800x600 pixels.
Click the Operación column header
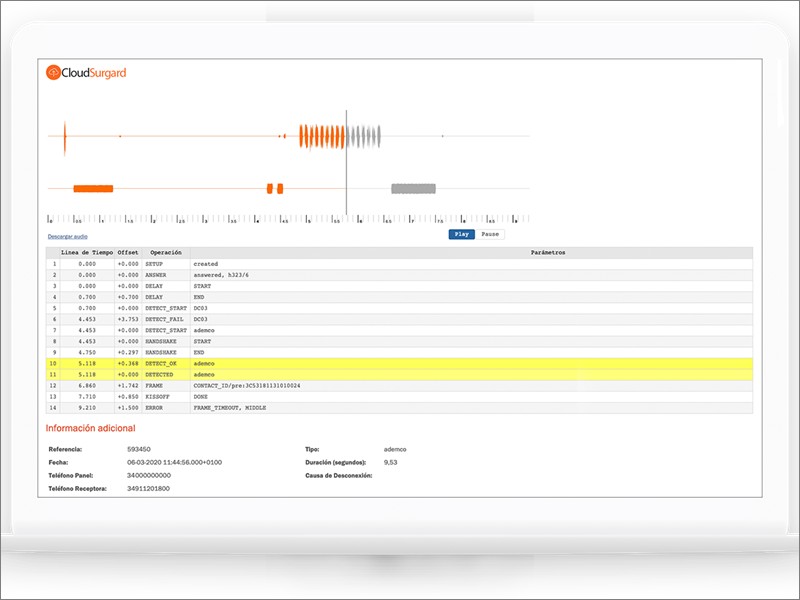(166, 253)
